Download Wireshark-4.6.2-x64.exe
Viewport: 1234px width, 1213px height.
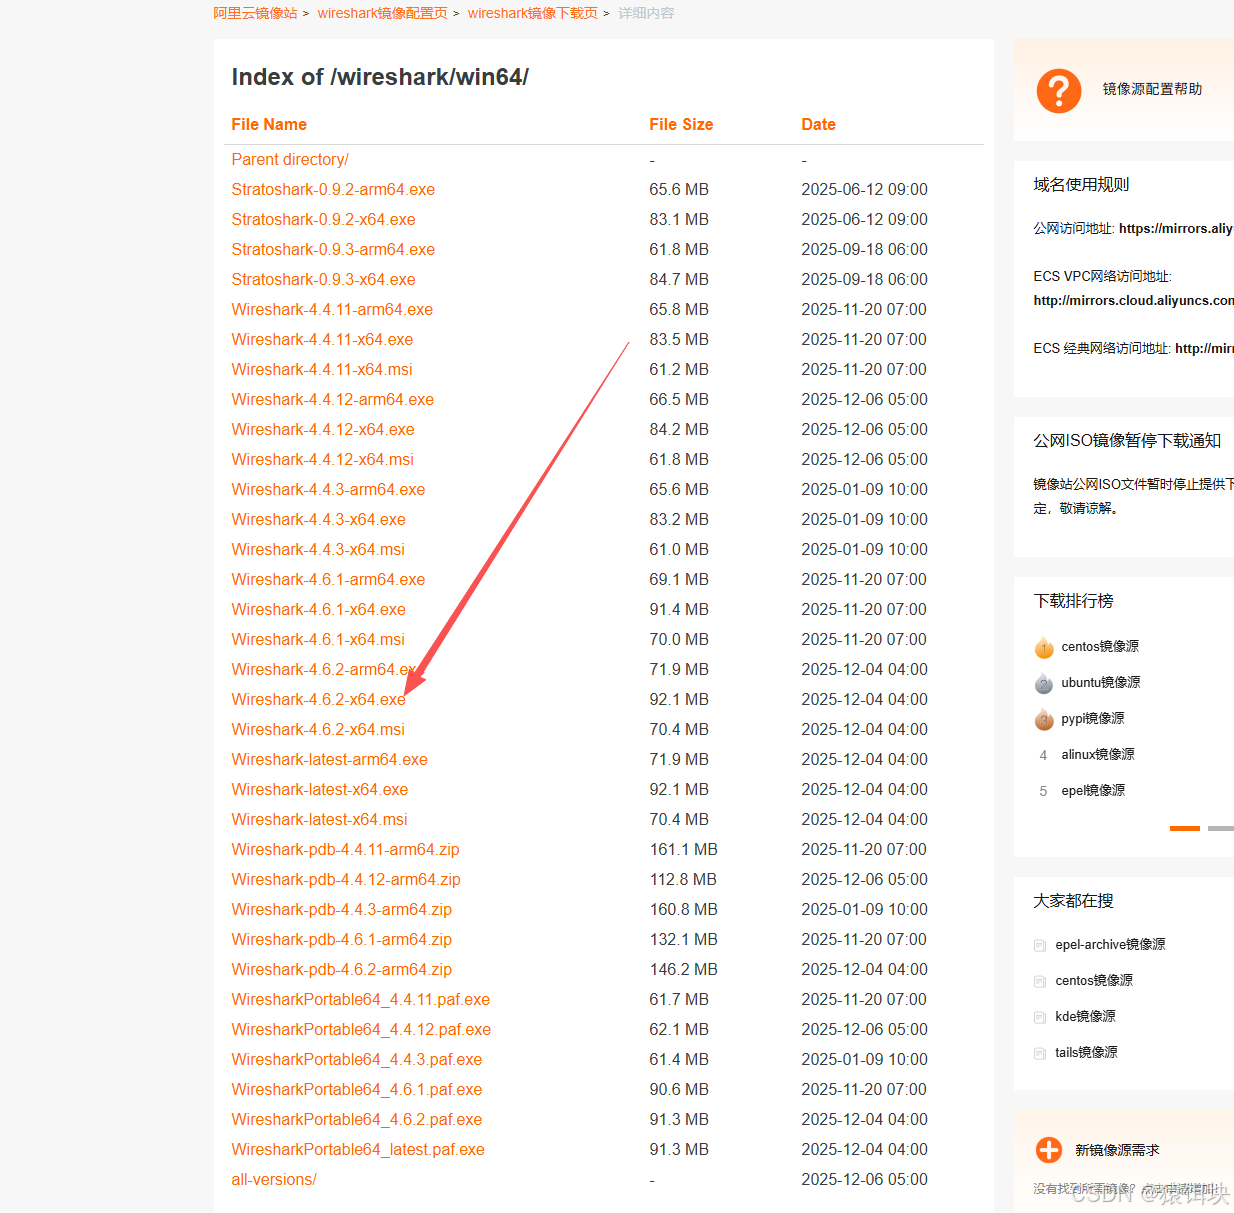pyautogui.click(x=319, y=699)
